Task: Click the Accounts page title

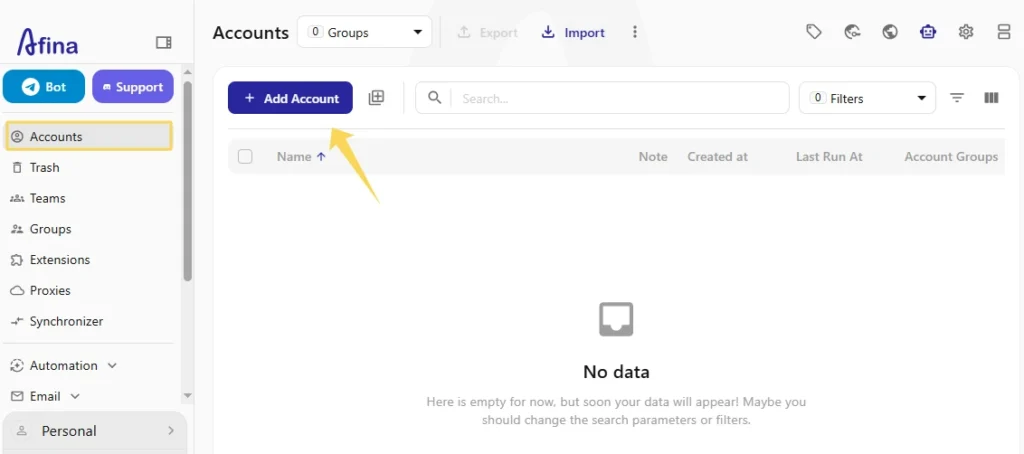Action: coord(251,33)
